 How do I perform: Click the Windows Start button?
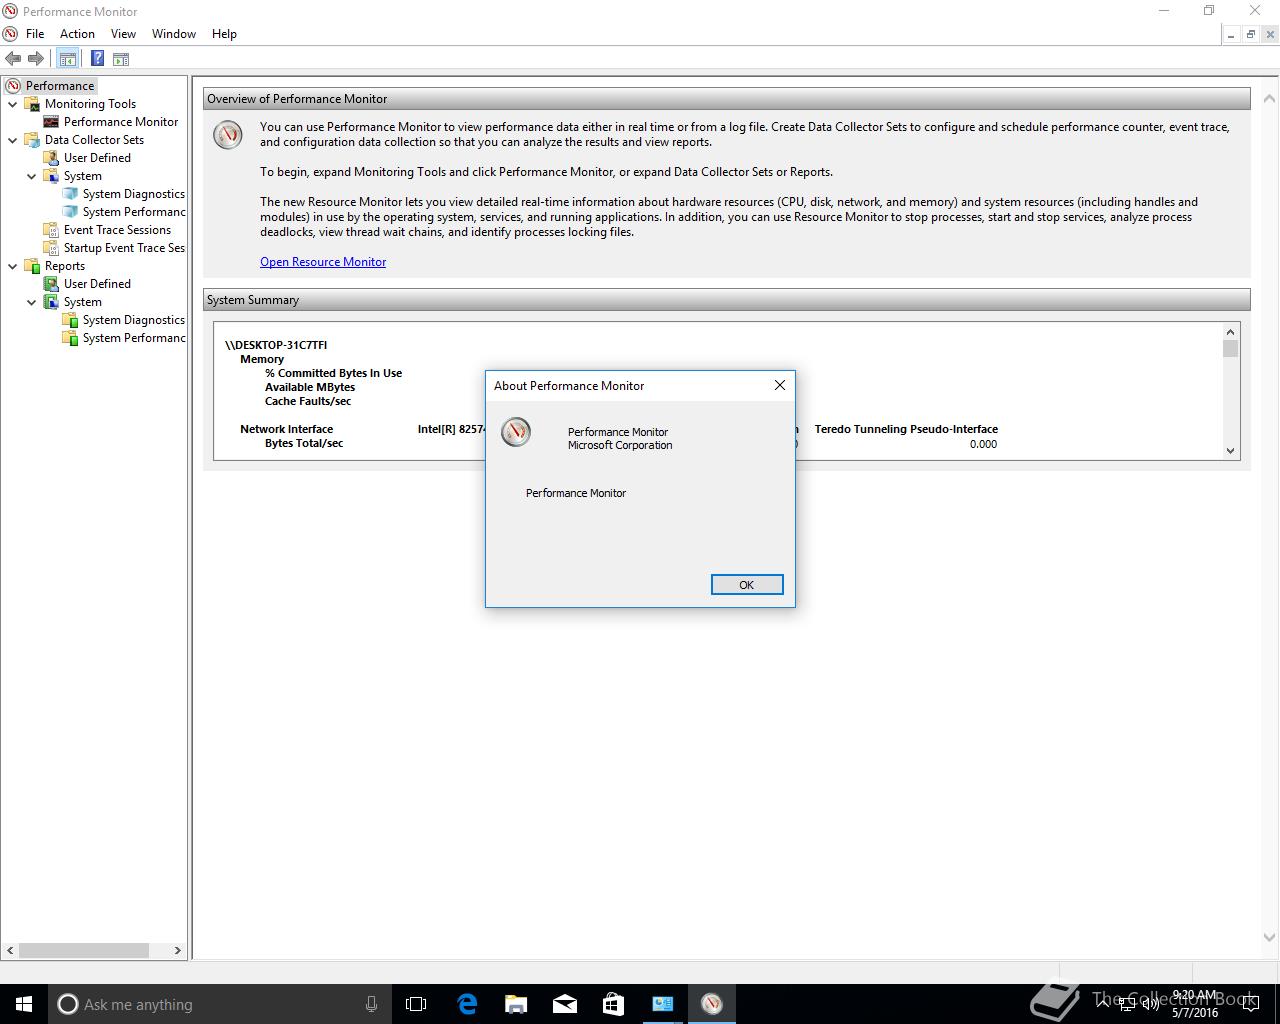point(24,1004)
